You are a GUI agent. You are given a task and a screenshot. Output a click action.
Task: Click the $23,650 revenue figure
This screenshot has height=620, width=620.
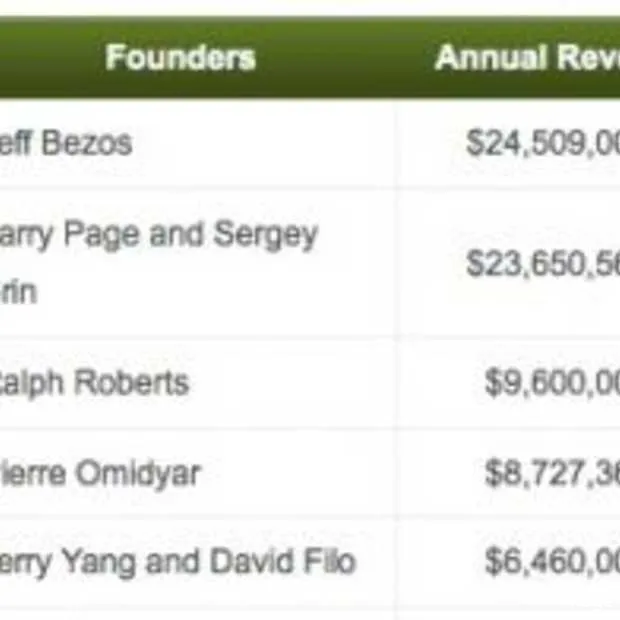(x=543, y=263)
